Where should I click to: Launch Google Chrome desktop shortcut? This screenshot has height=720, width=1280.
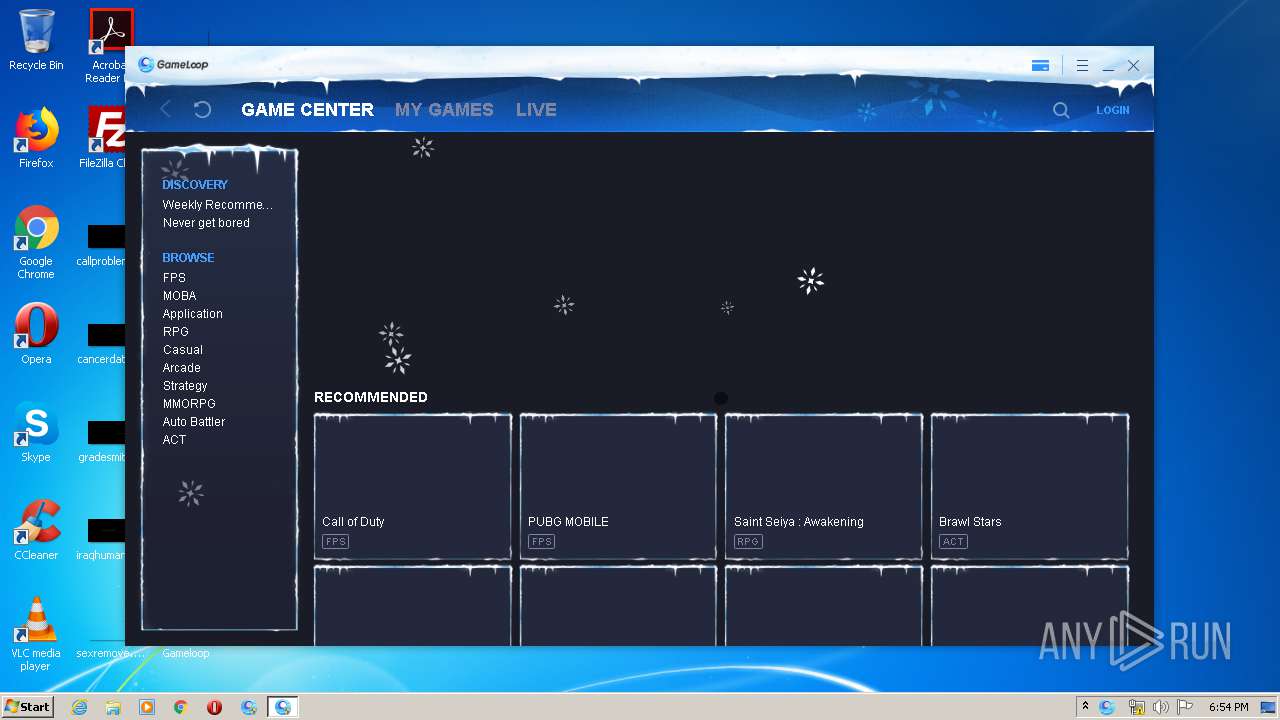pyautogui.click(x=36, y=242)
